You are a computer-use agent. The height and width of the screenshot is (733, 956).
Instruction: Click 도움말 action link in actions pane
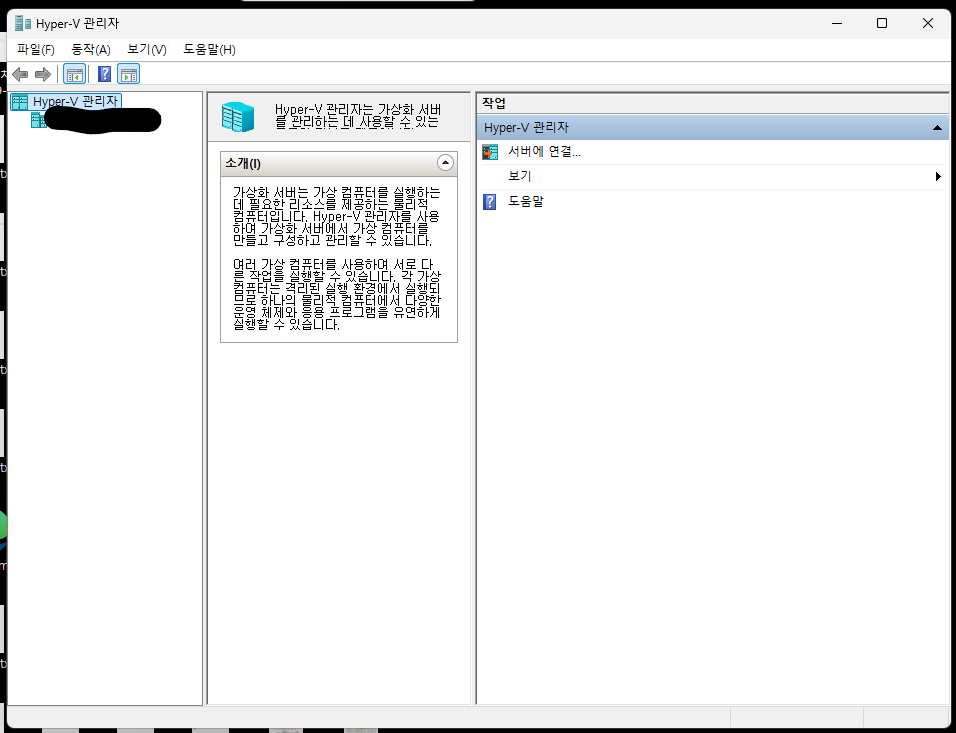pos(526,201)
